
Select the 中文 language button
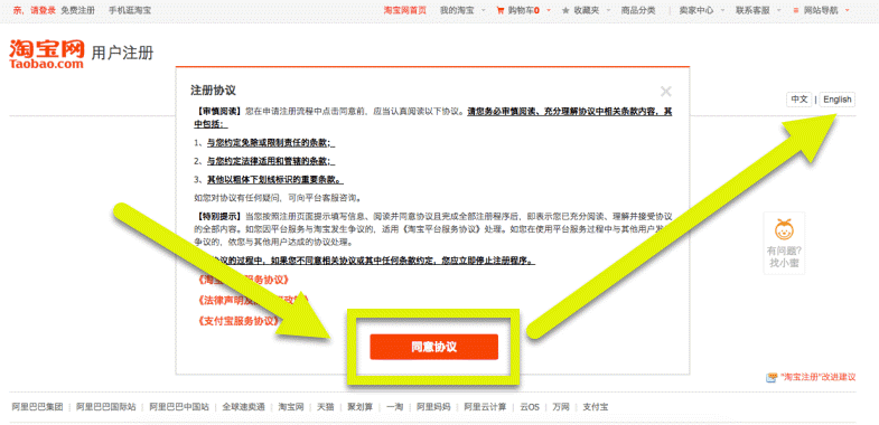[799, 99]
